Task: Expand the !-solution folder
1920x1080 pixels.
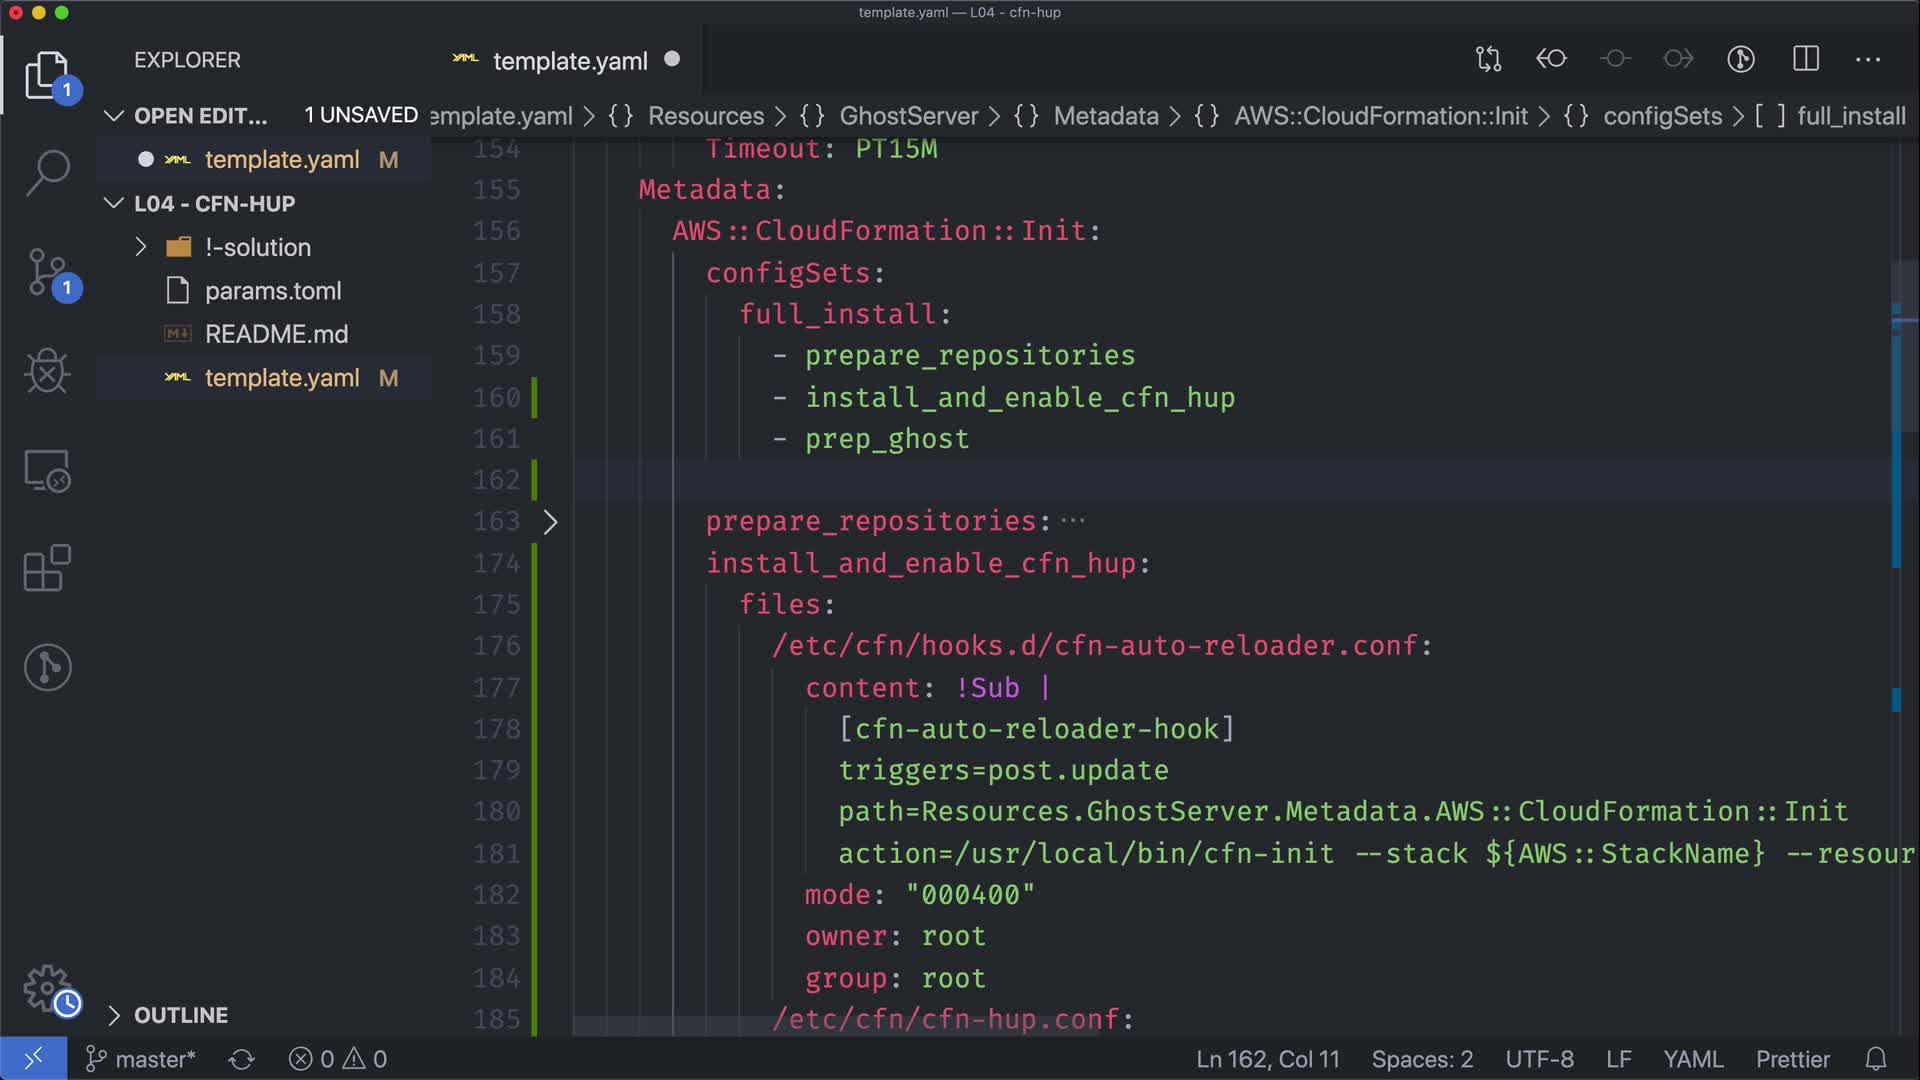Action: tap(141, 247)
